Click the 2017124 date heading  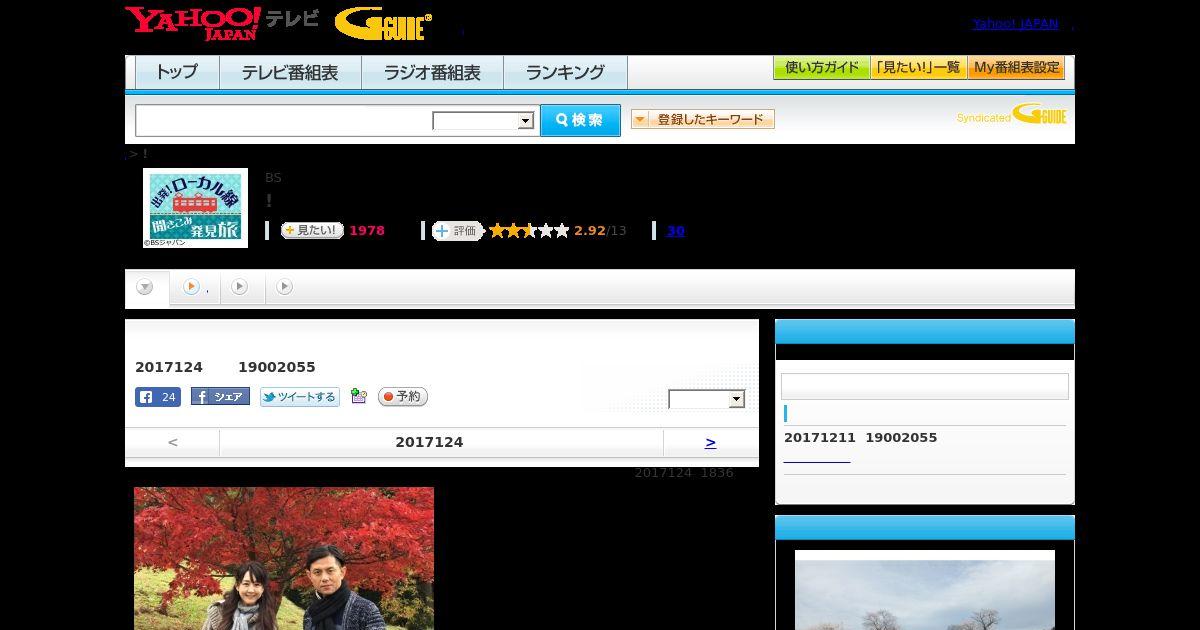tap(429, 442)
